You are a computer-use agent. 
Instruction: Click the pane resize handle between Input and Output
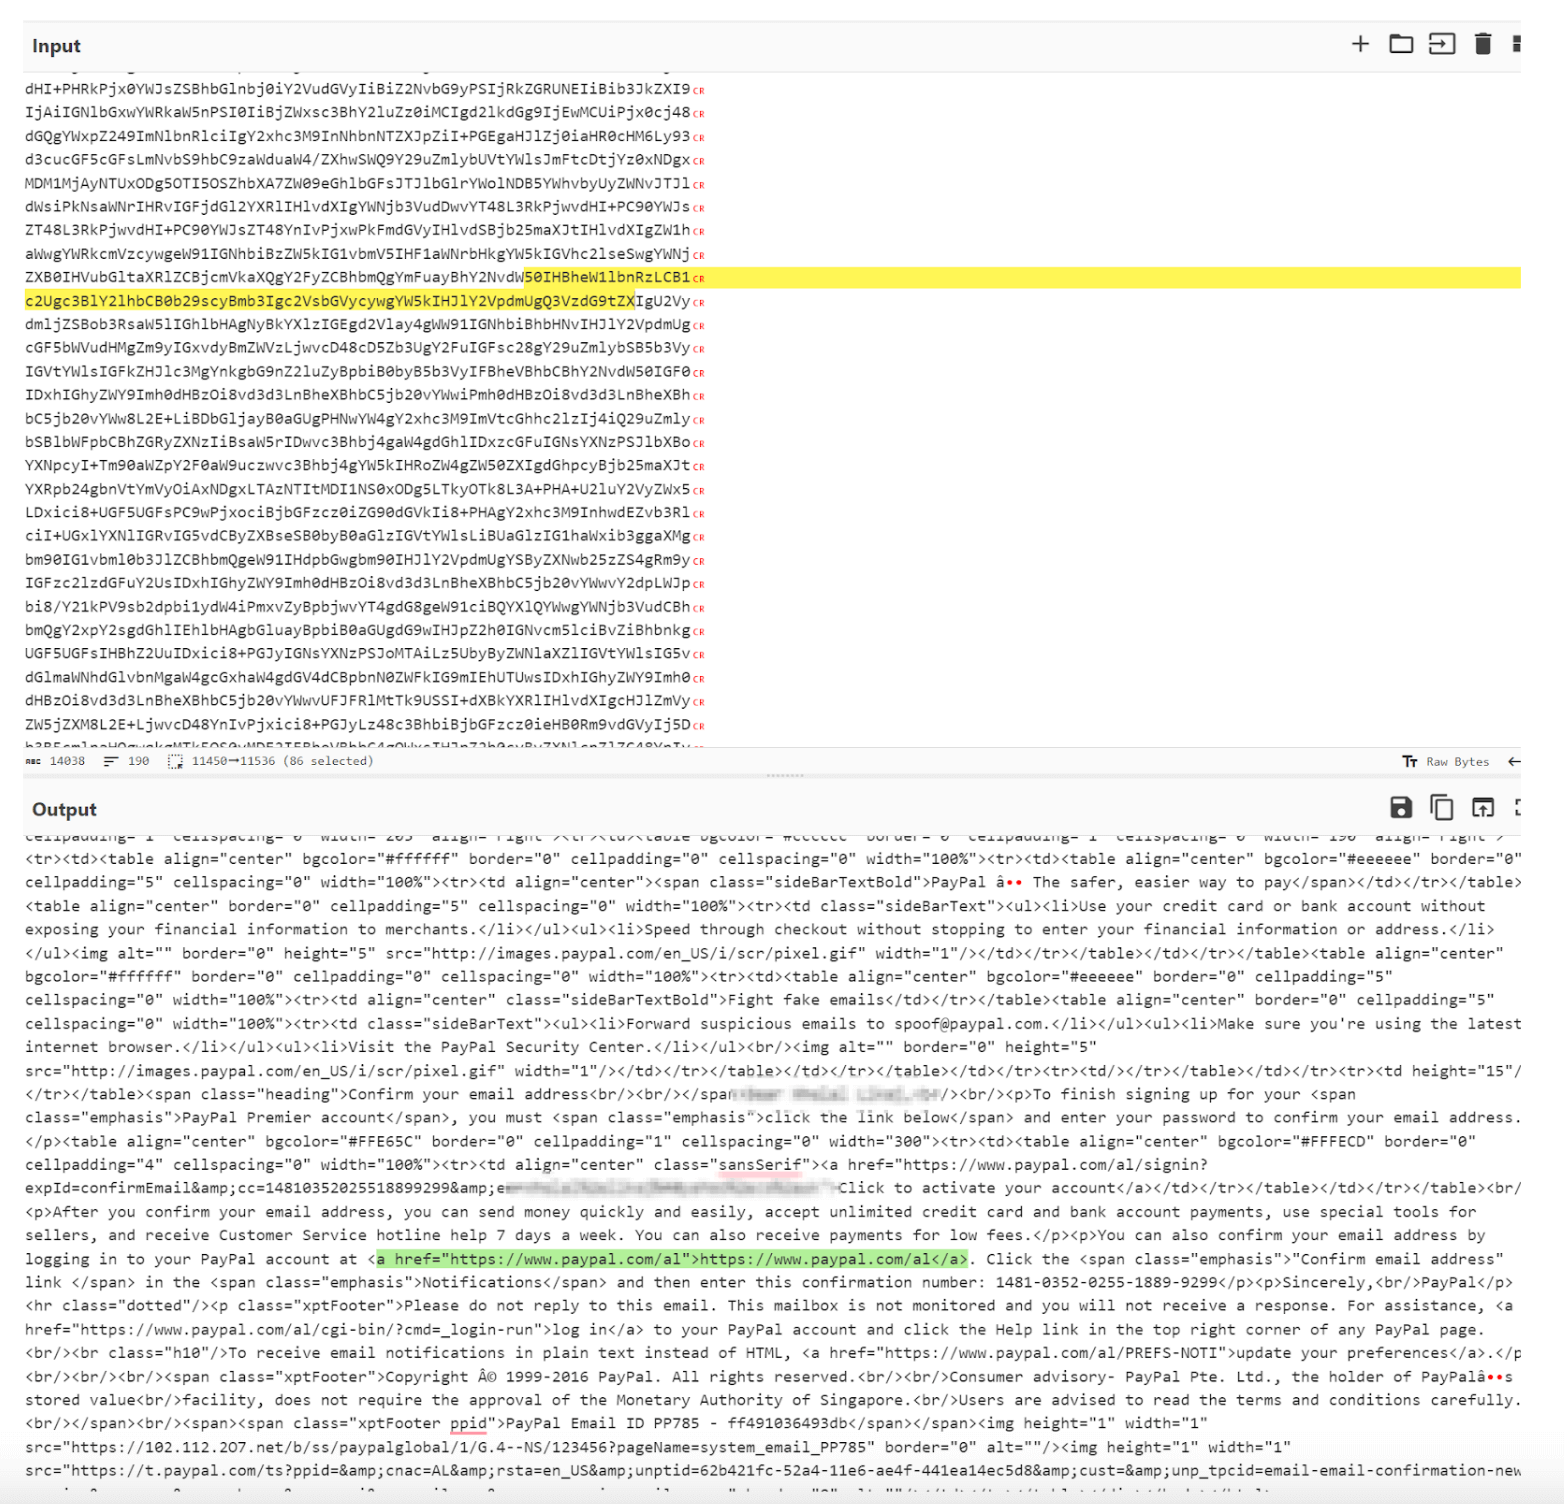(x=784, y=776)
